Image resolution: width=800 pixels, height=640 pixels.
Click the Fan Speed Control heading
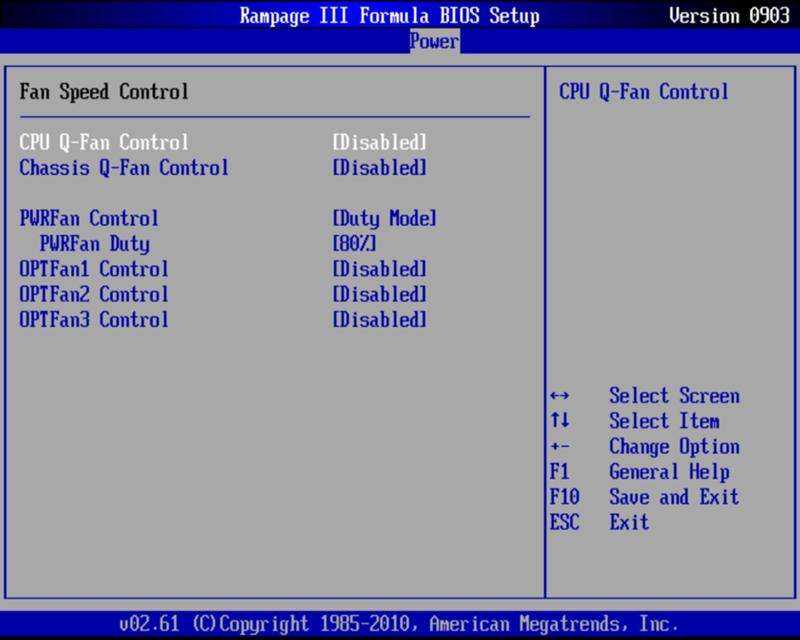(x=104, y=92)
